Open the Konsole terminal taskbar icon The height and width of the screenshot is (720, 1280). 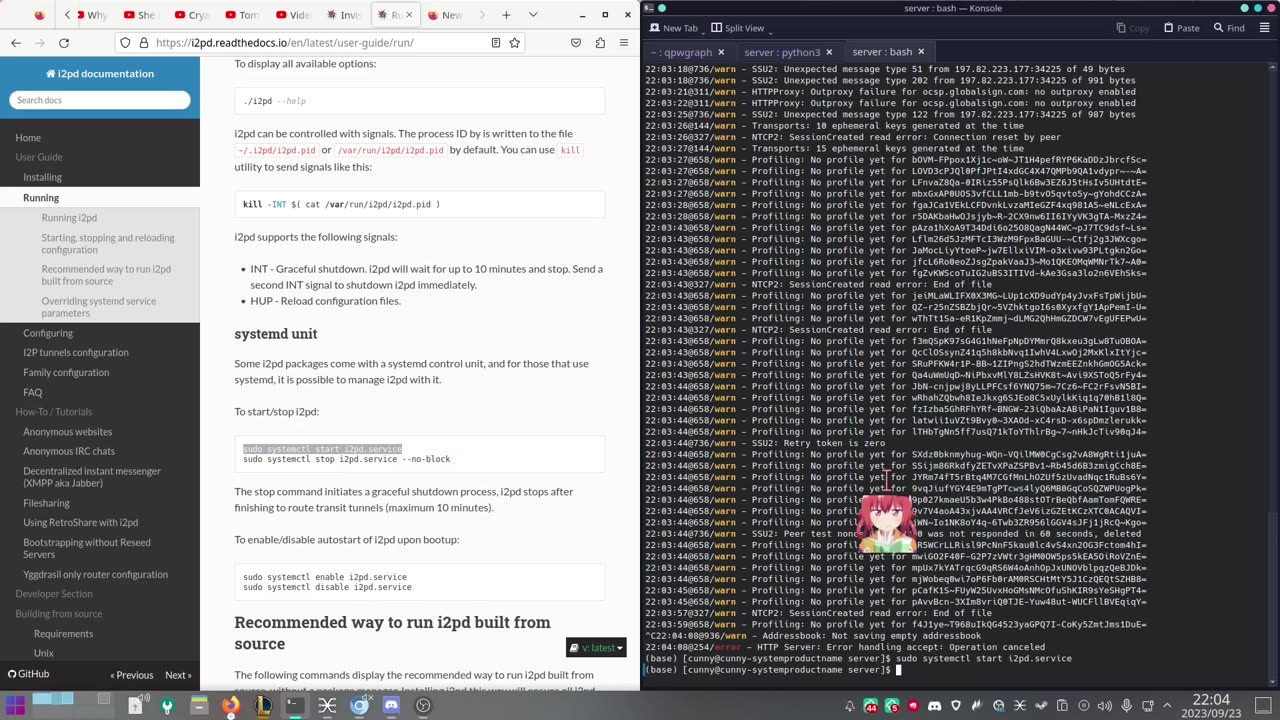[x=295, y=706]
